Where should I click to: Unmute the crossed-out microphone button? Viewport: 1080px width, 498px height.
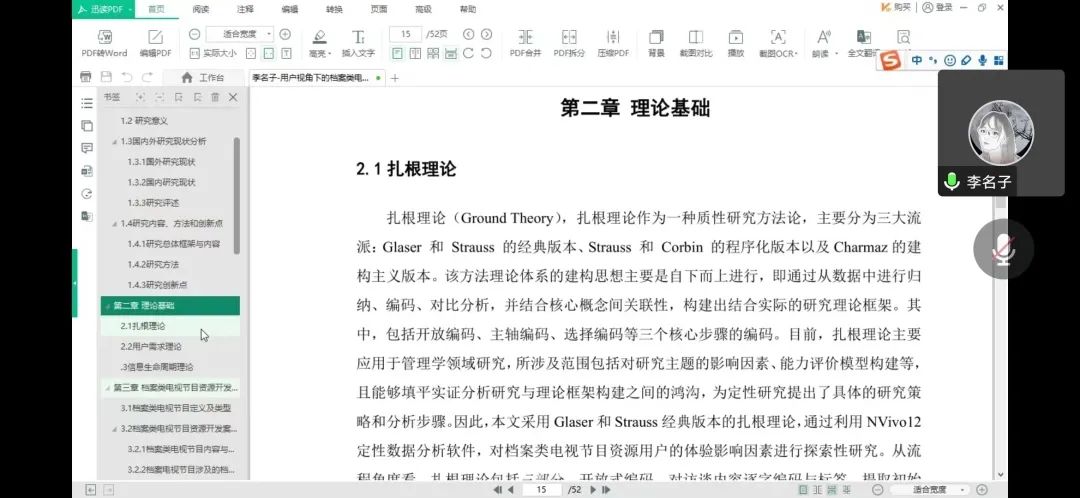tap(1002, 249)
